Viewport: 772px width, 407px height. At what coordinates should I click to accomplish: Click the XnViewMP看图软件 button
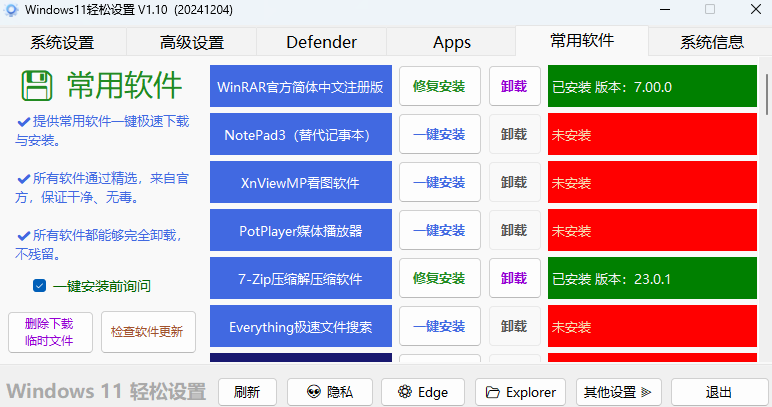pos(301,182)
